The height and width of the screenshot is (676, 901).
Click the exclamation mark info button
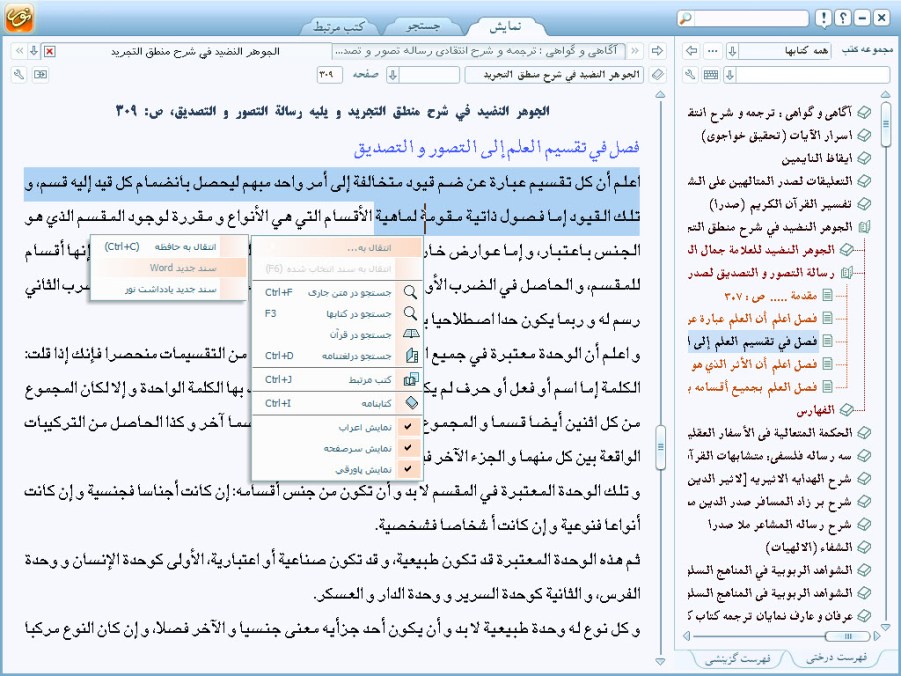823,18
